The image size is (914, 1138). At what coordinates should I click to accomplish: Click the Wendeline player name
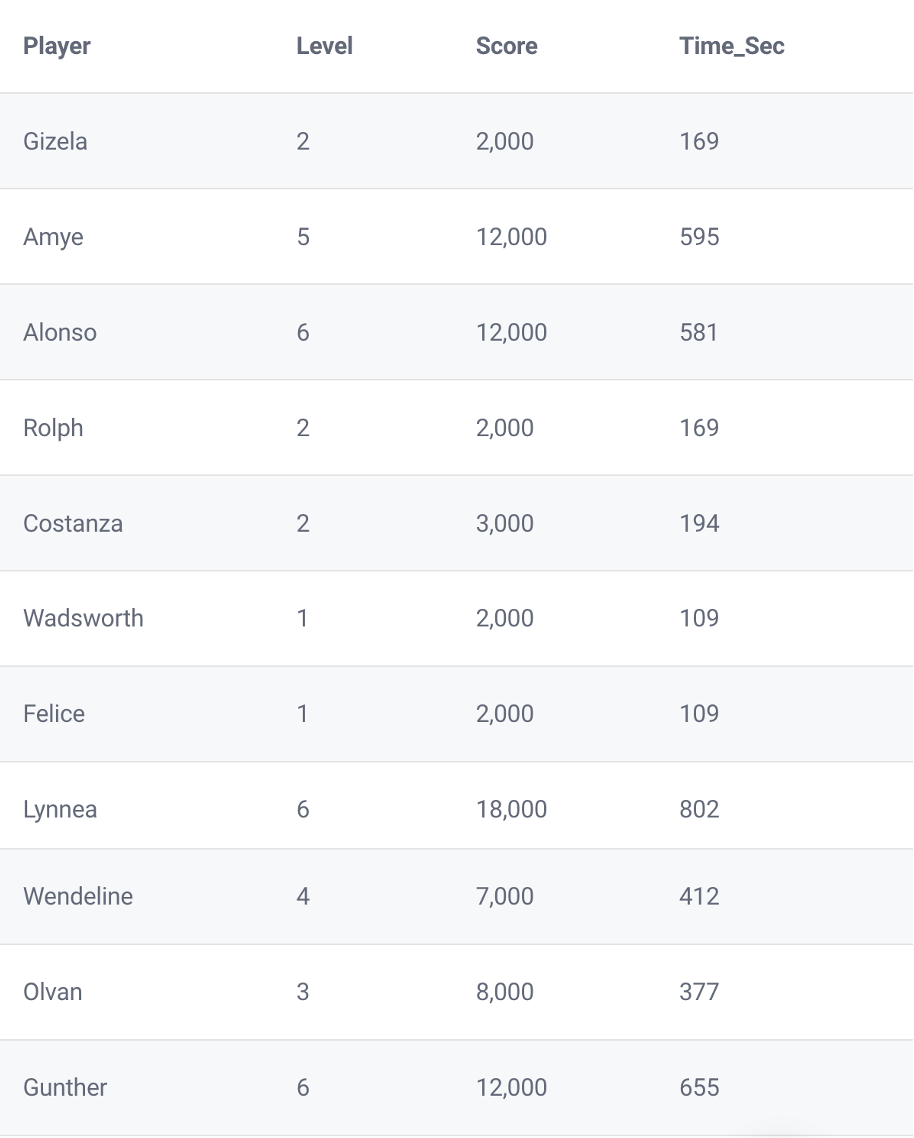point(78,896)
